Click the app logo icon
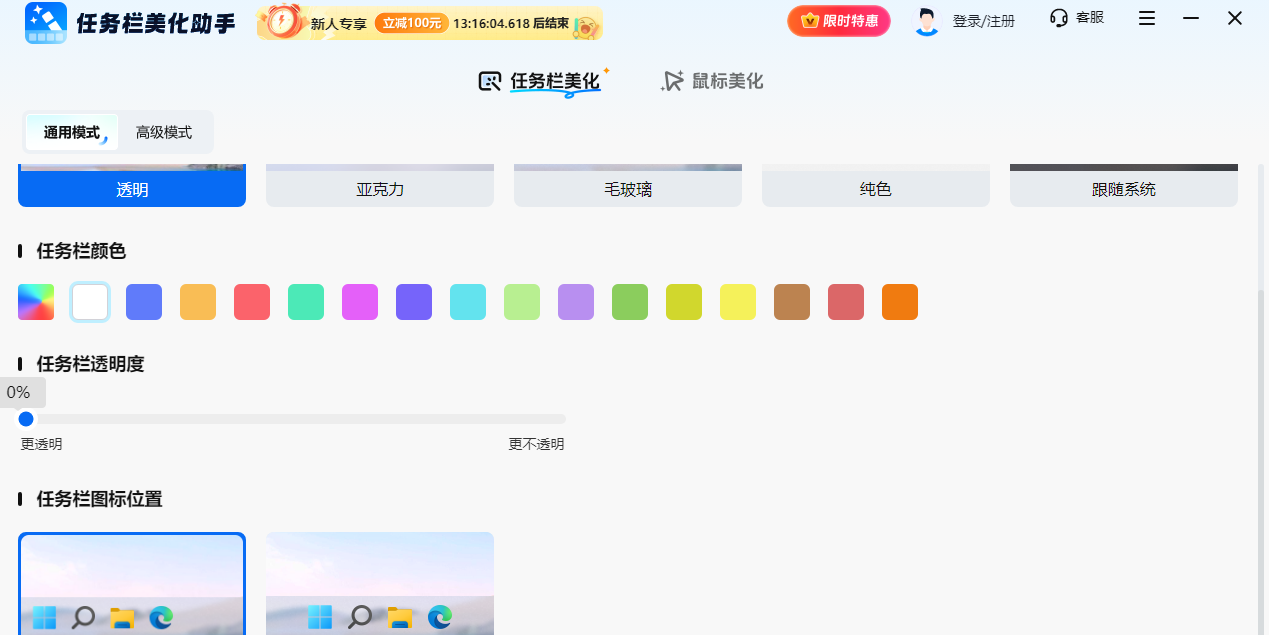 click(x=45, y=20)
